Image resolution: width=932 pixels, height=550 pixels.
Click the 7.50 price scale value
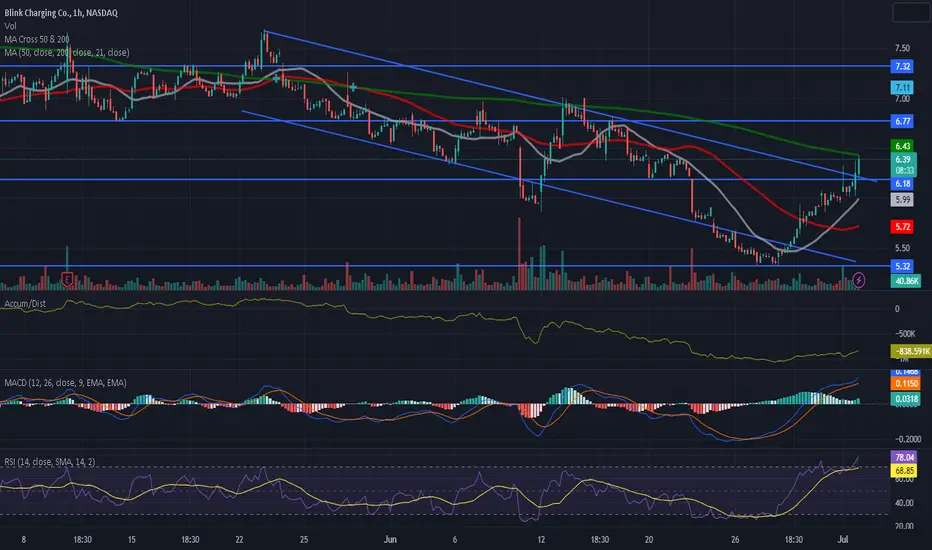(902, 49)
